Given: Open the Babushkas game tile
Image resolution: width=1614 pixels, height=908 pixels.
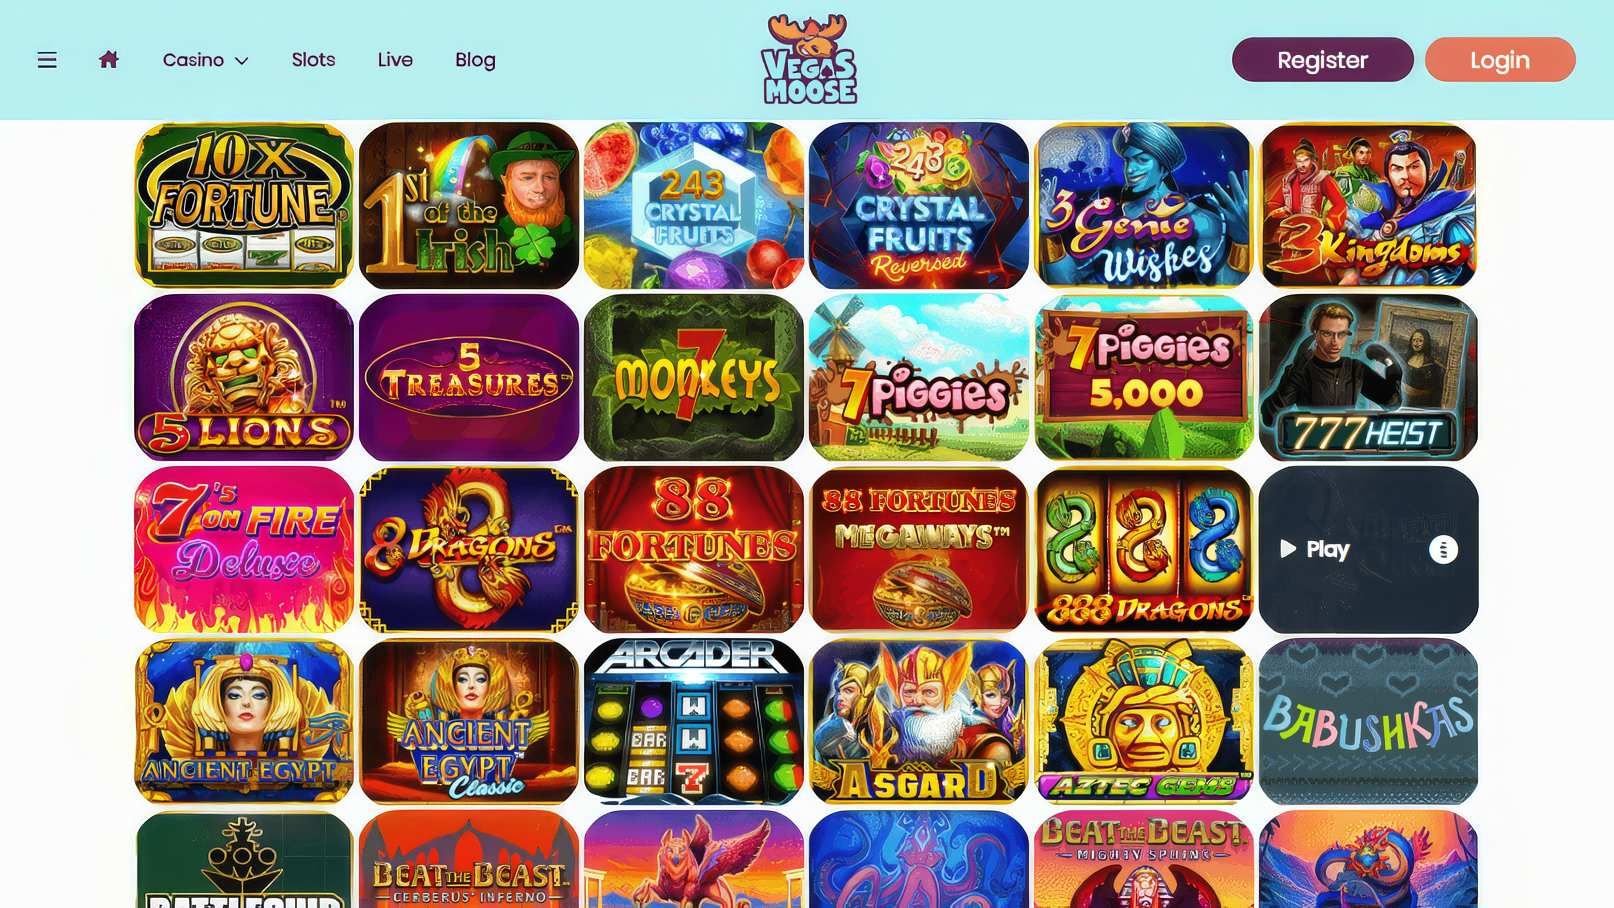Looking at the screenshot, I should pyautogui.click(x=1369, y=721).
